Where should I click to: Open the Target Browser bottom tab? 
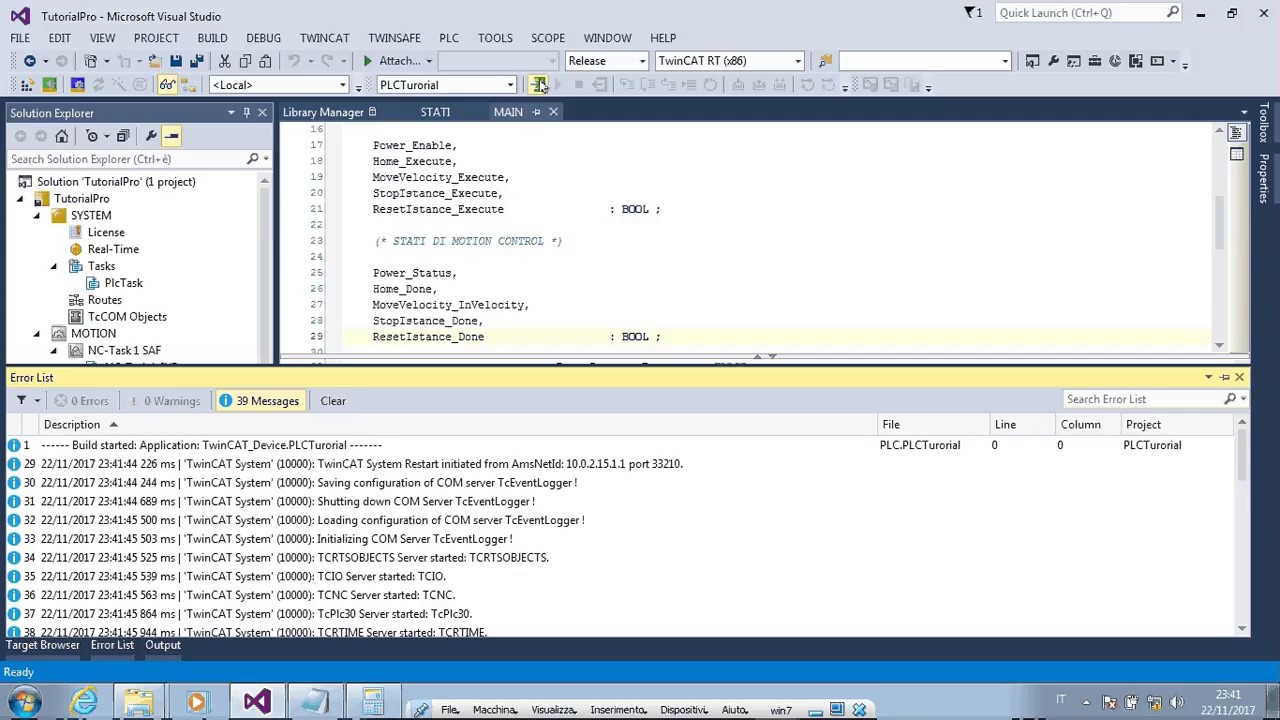(43, 645)
